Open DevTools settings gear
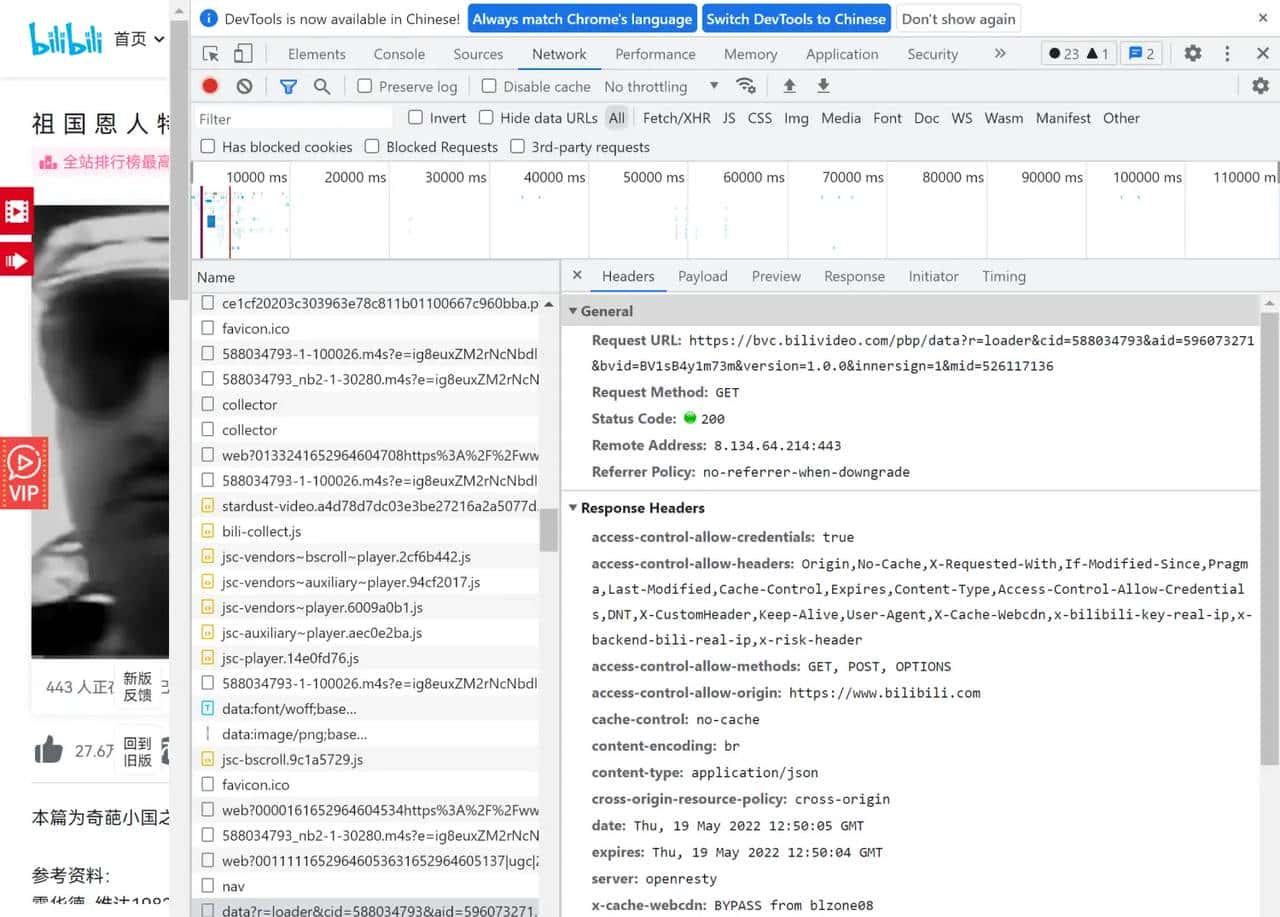The width and height of the screenshot is (1280, 917). click(x=1193, y=54)
